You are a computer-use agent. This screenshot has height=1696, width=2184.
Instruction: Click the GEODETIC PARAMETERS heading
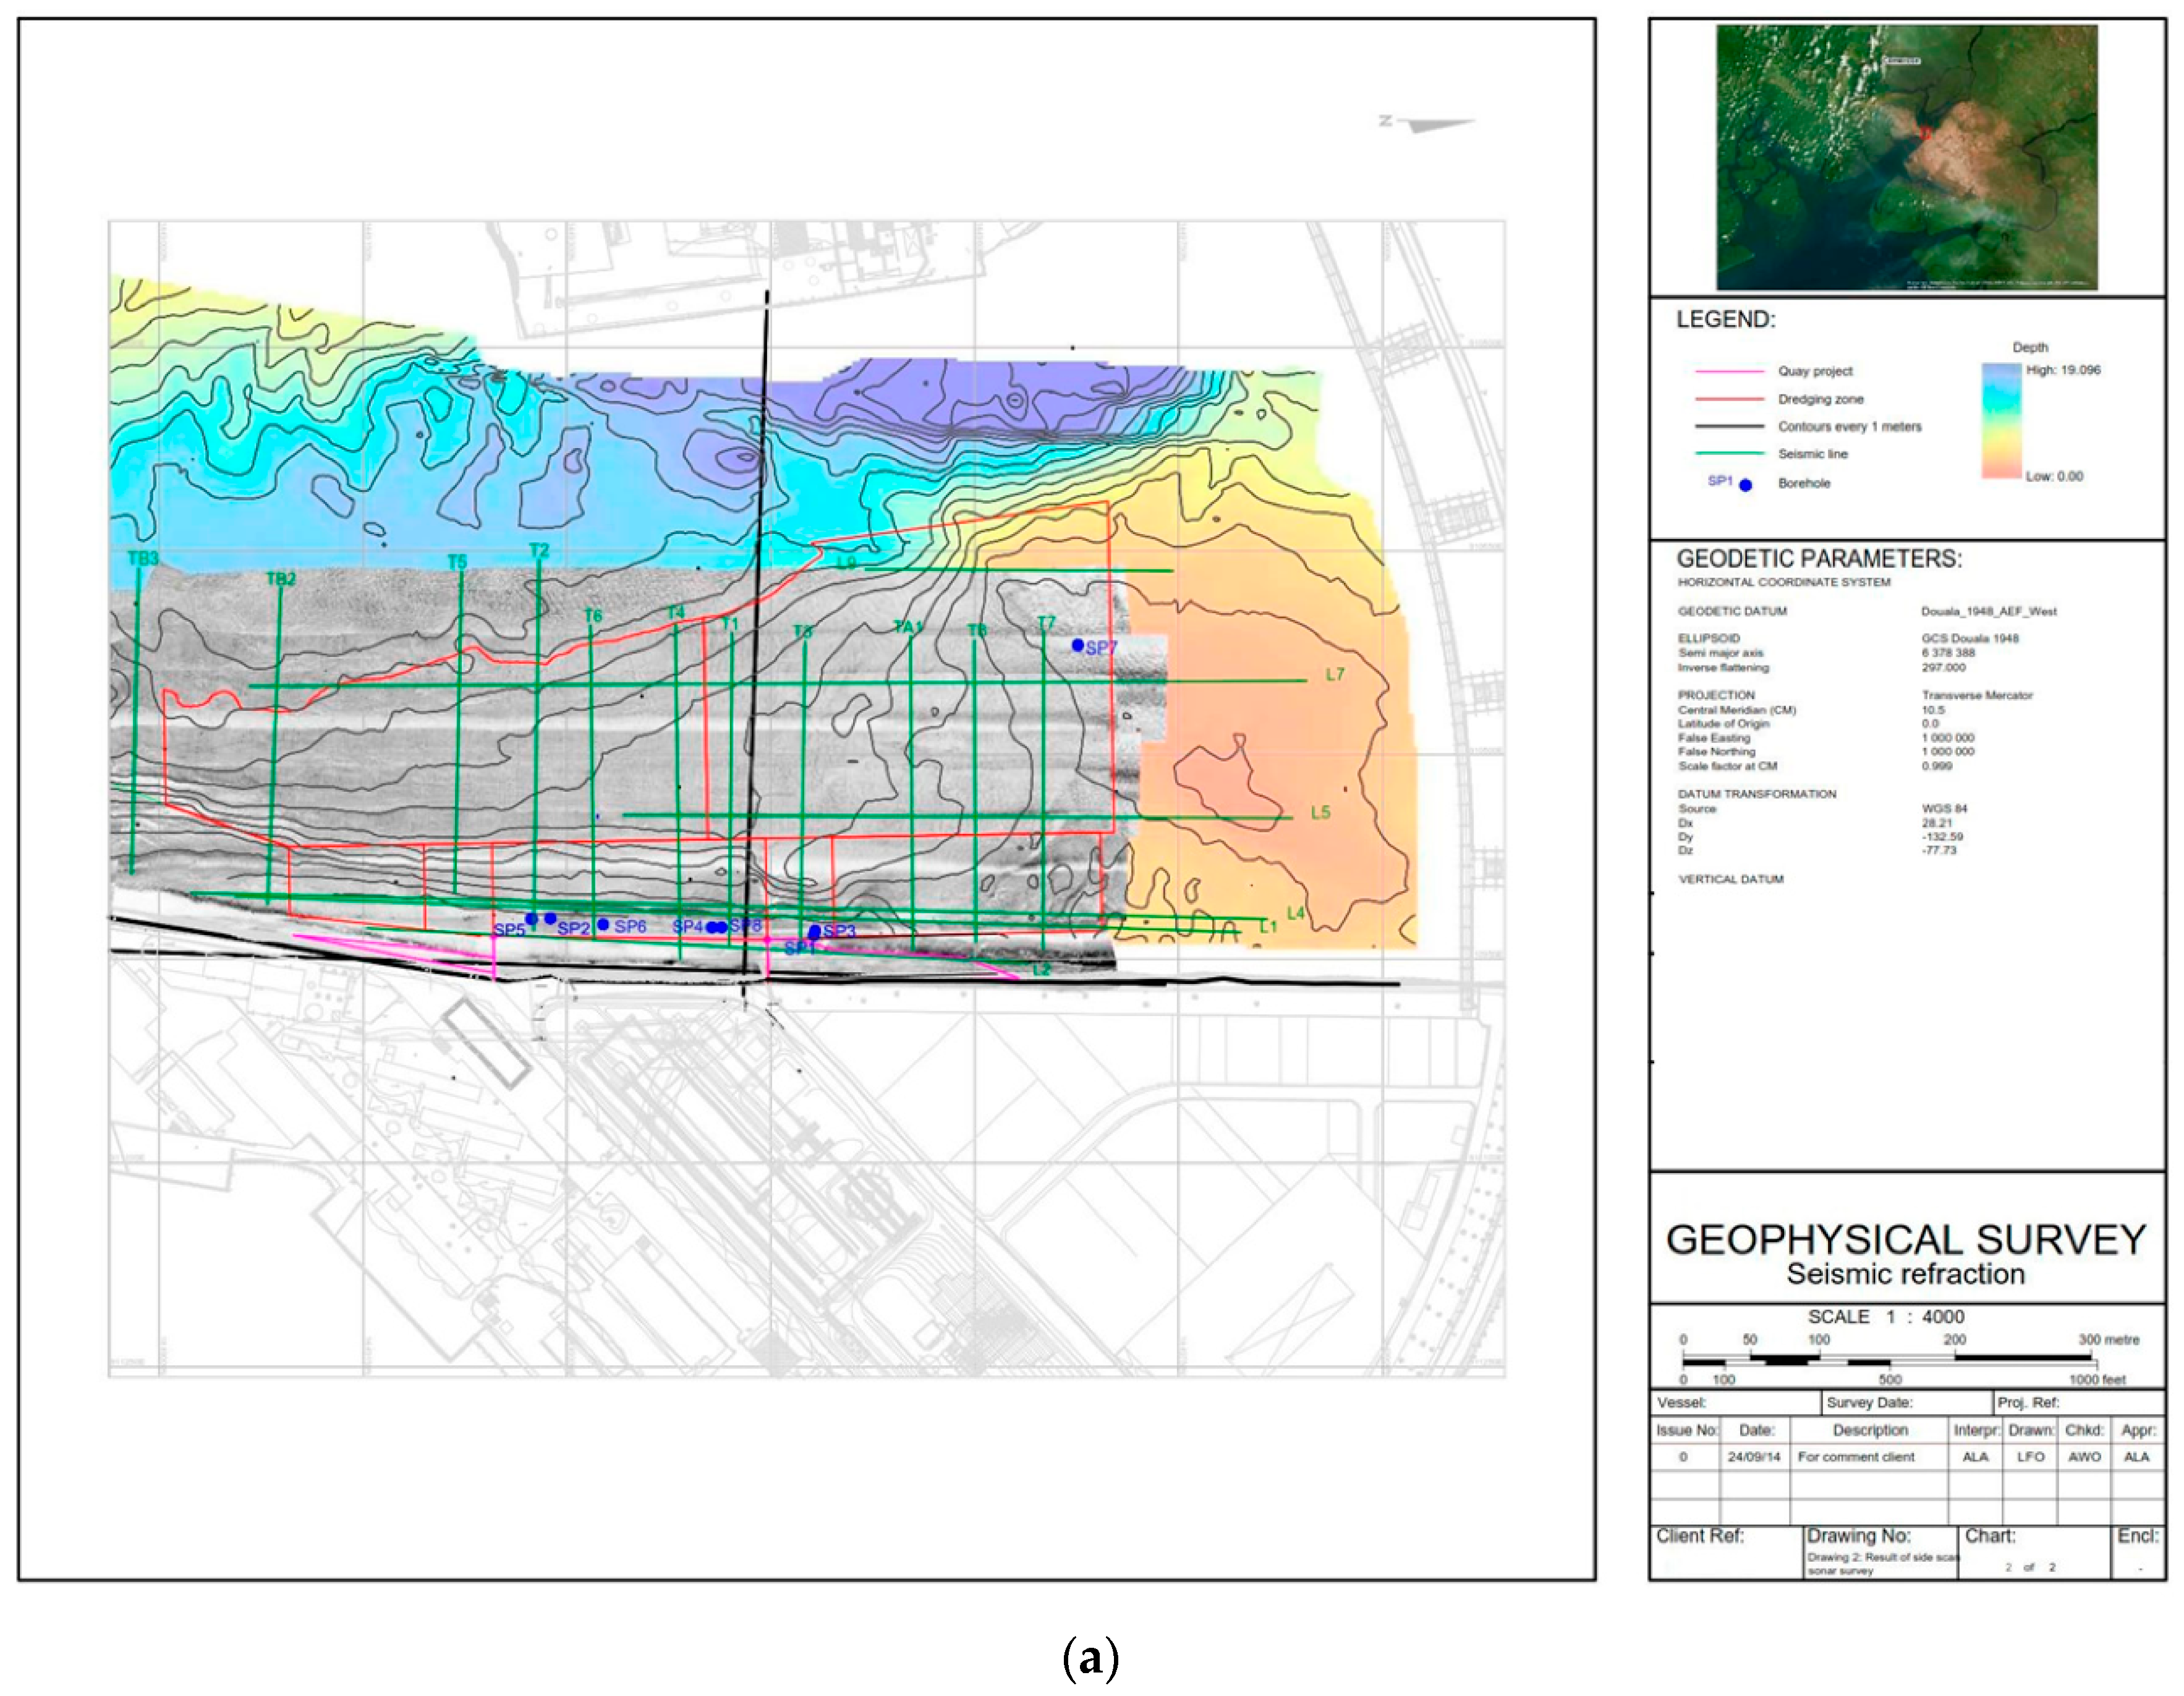(x=1819, y=558)
